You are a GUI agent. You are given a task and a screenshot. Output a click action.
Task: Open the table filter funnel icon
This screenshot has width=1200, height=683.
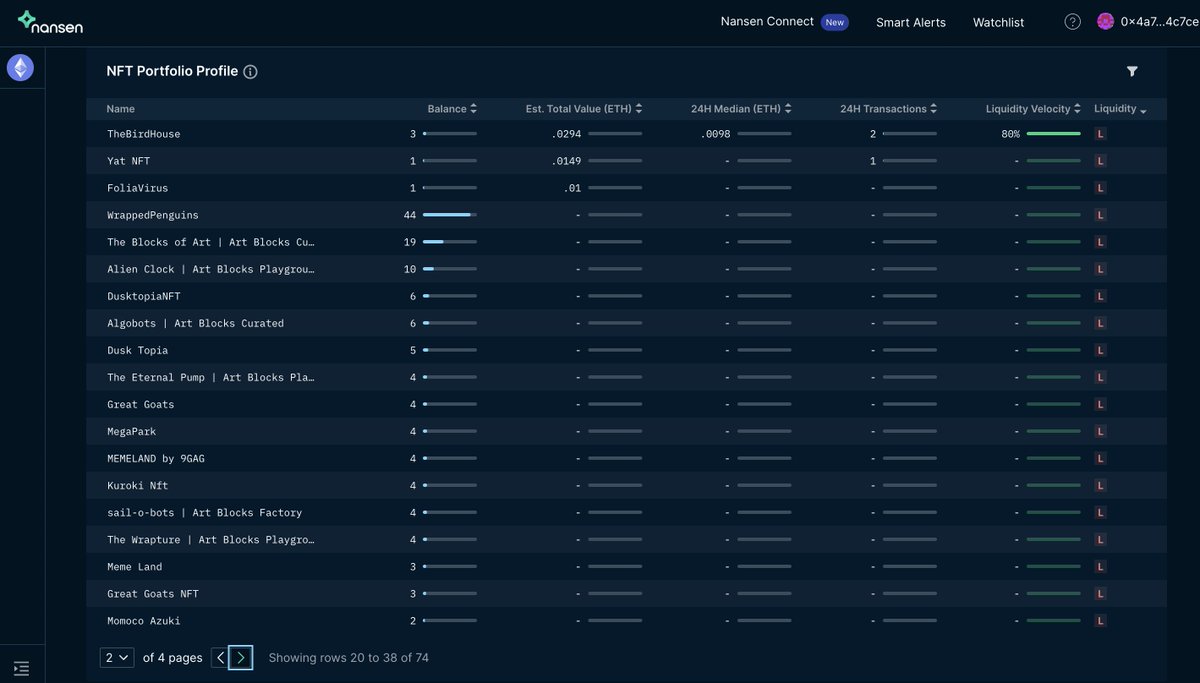coord(1132,71)
